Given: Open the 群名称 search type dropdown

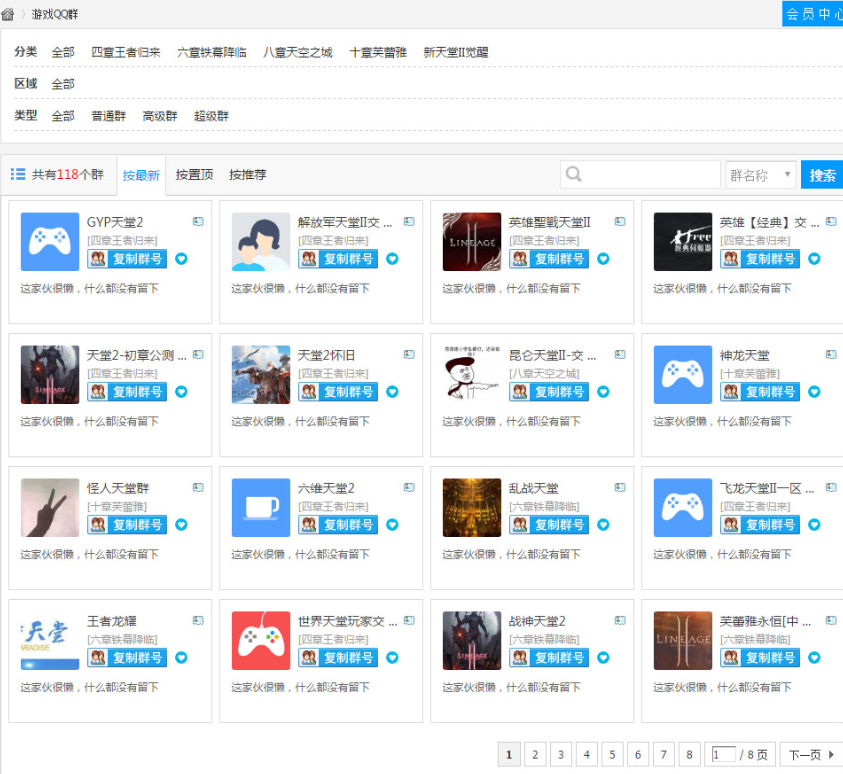Looking at the screenshot, I should coord(760,175).
